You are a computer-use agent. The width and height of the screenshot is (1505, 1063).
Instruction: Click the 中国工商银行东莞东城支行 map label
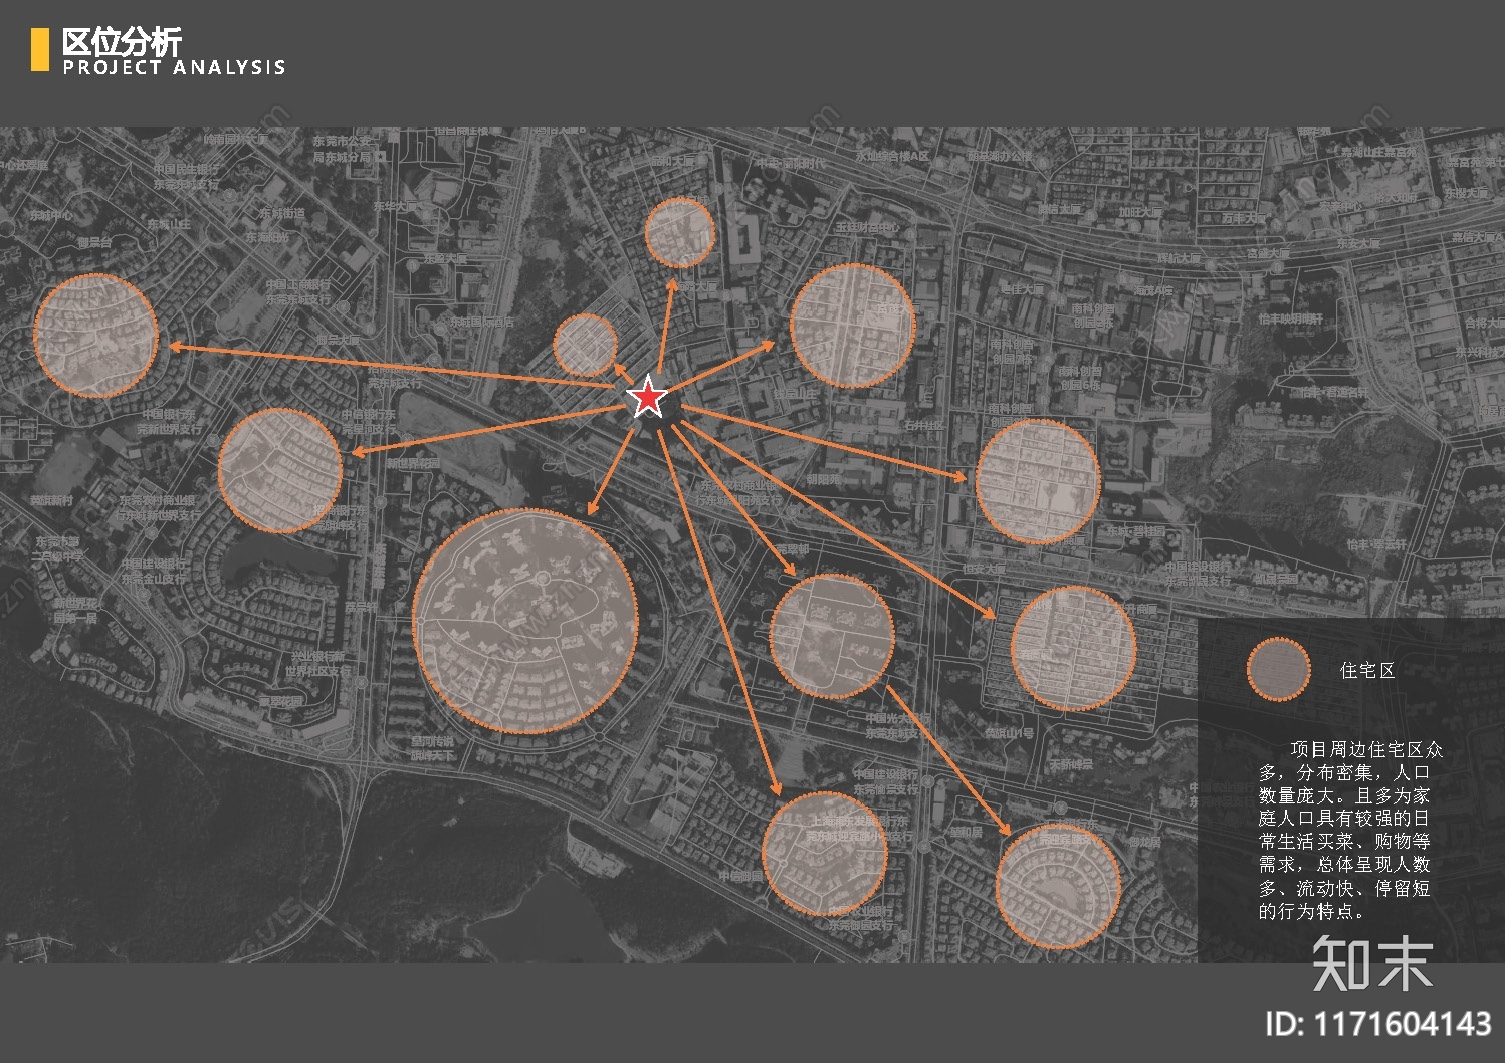(x=298, y=292)
